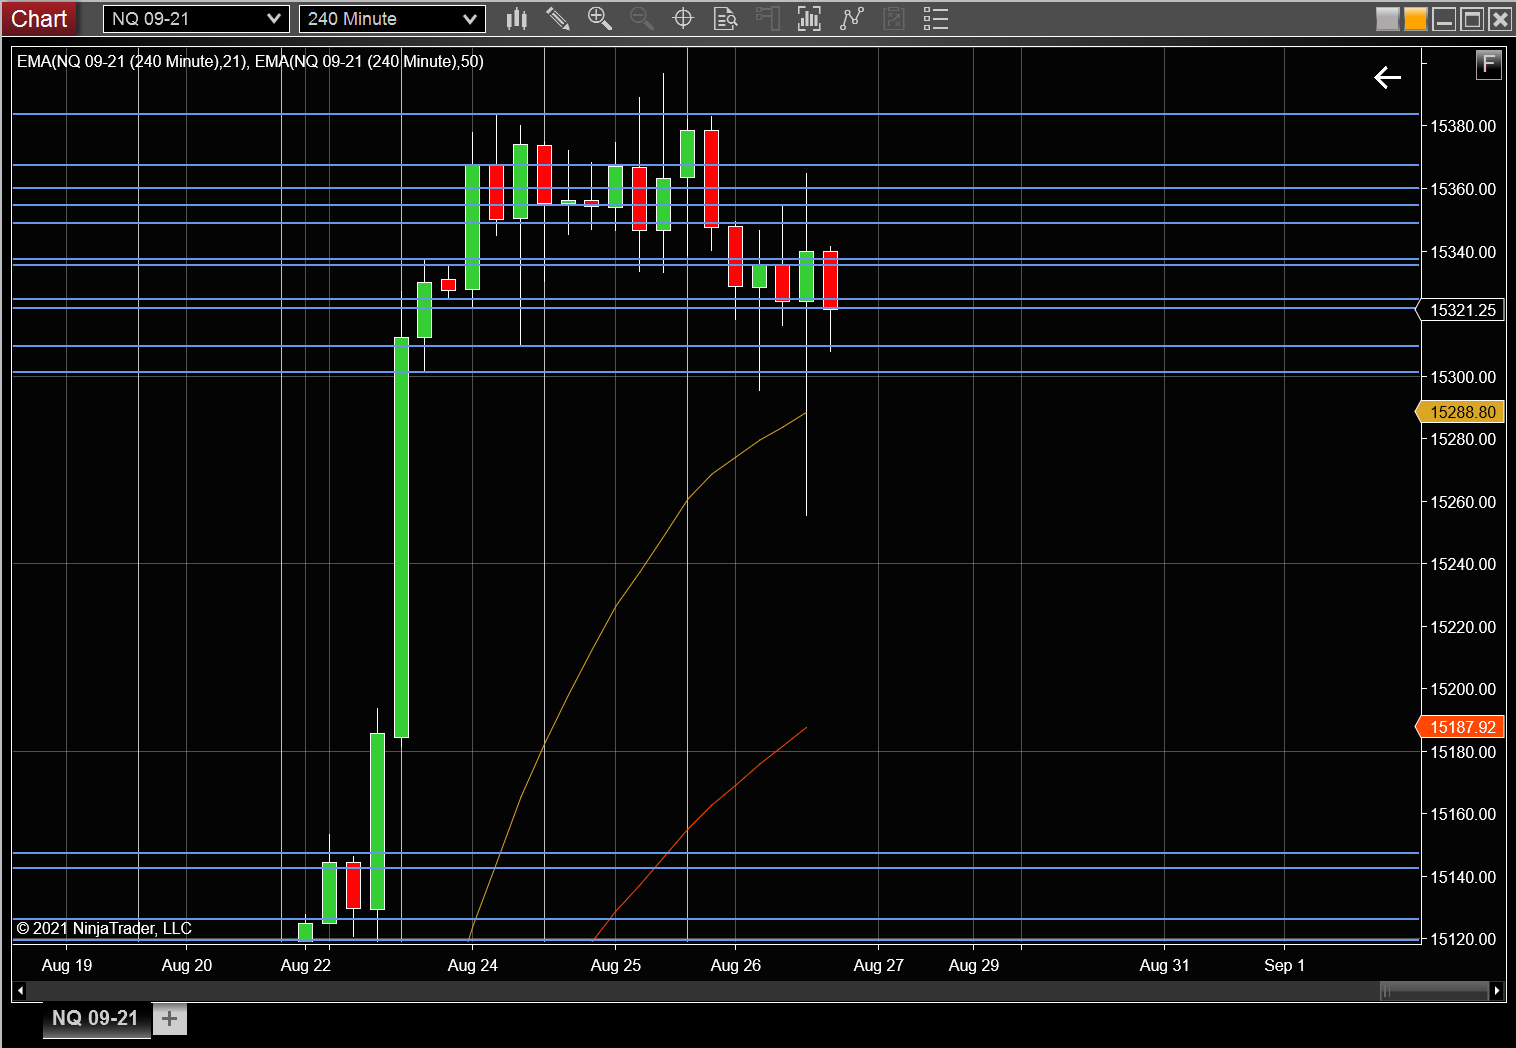Click the greyed strategy playbook icon

(893, 19)
